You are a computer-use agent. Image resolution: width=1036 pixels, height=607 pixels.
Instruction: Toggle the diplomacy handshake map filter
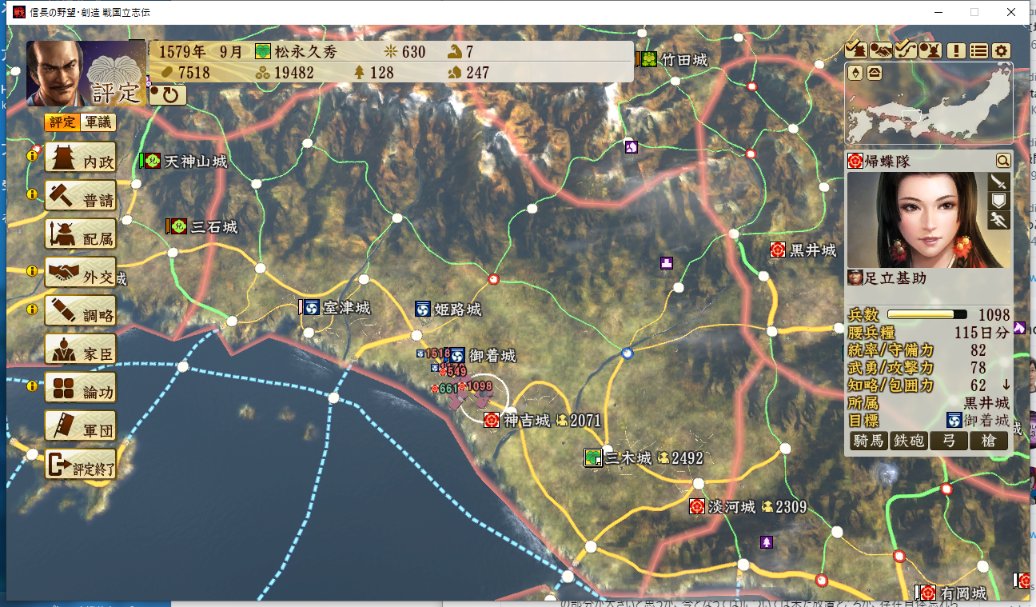880,50
